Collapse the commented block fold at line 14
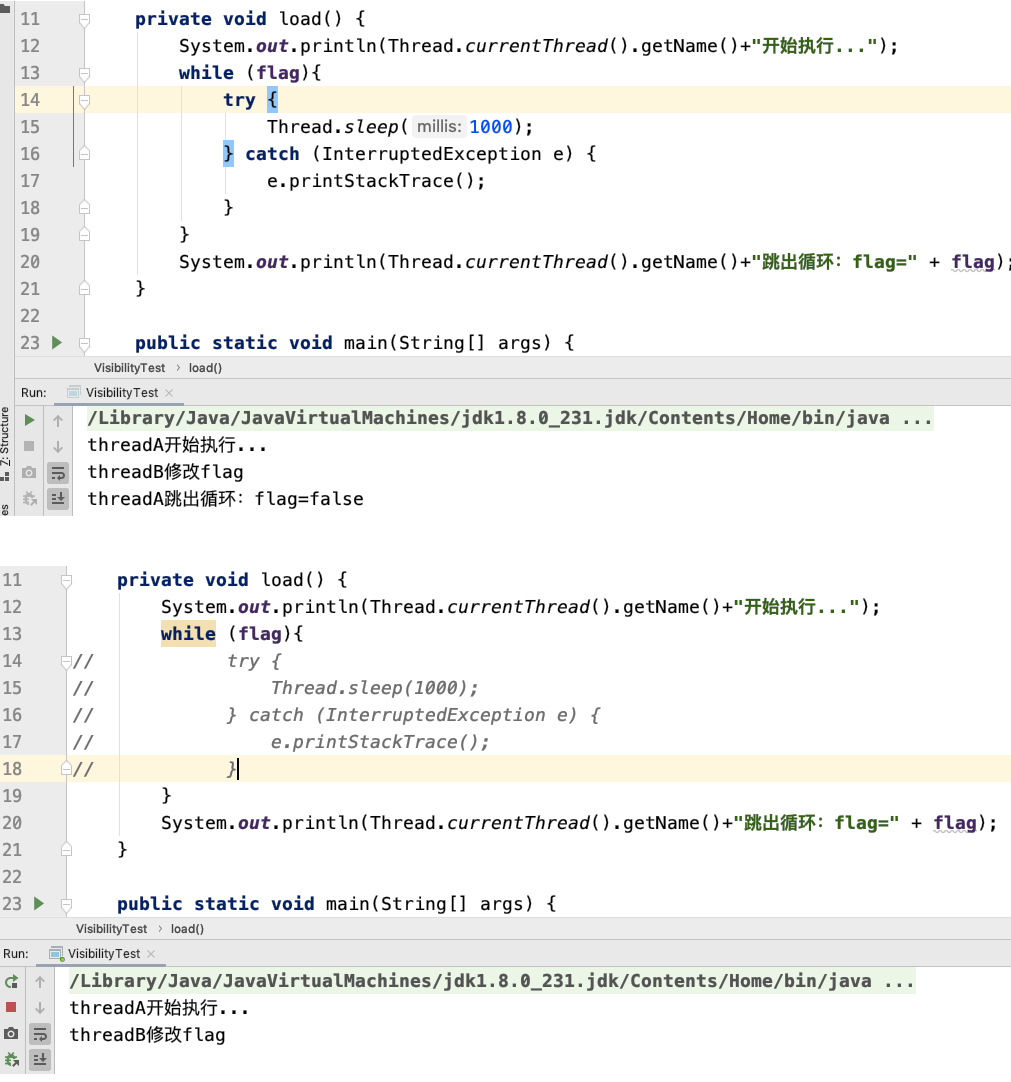 coord(66,661)
